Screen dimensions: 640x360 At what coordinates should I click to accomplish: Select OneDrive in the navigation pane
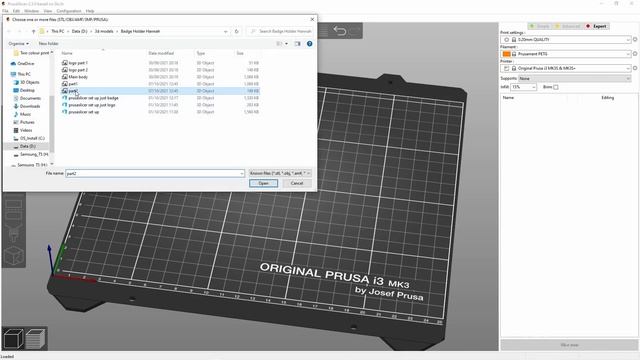point(26,64)
